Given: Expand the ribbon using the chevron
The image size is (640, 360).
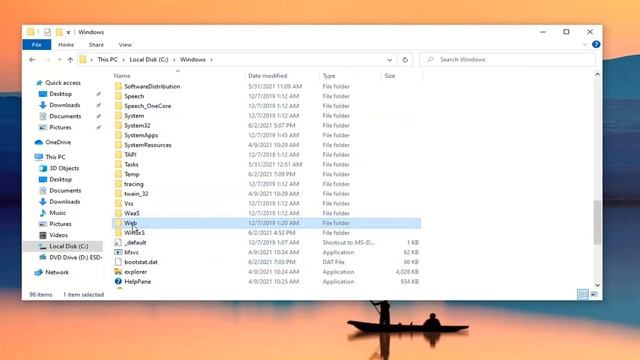Looking at the screenshot, I should click(585, 44).
